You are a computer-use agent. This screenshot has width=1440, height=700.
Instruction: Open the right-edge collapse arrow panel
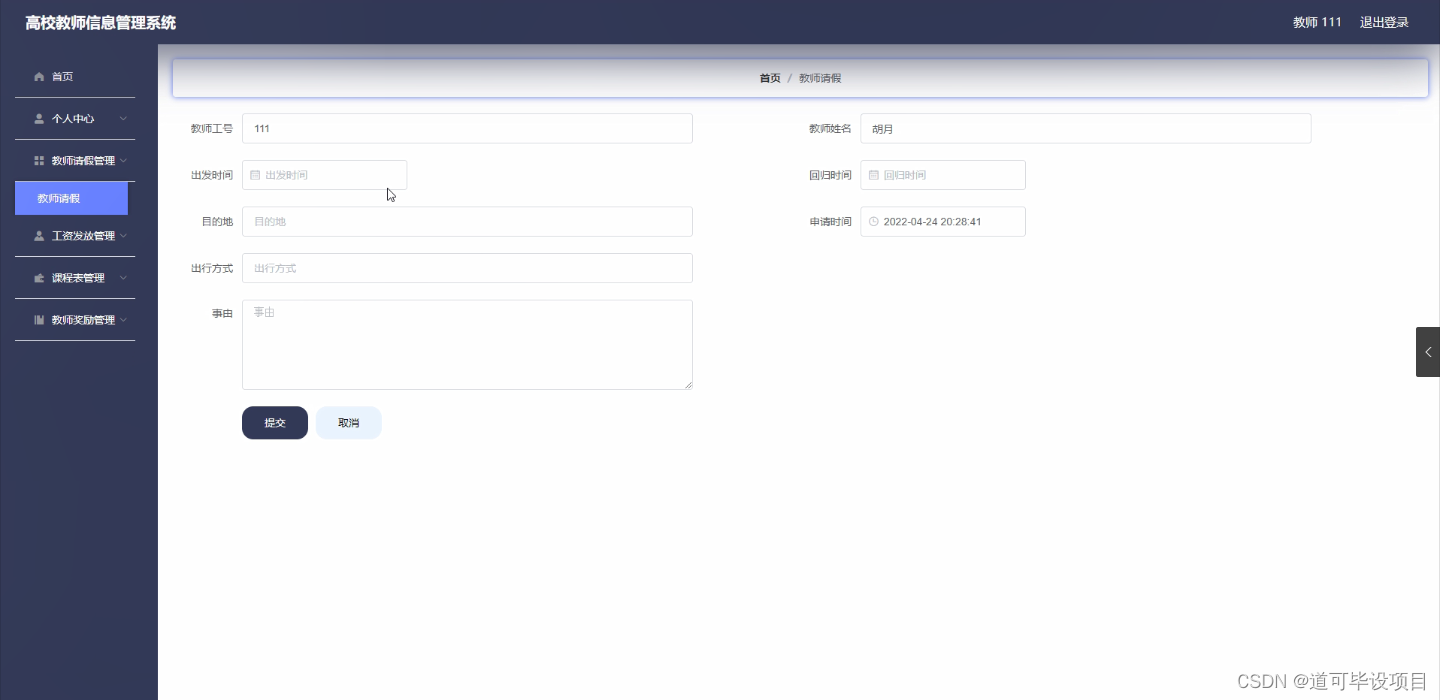point(1428,352)
